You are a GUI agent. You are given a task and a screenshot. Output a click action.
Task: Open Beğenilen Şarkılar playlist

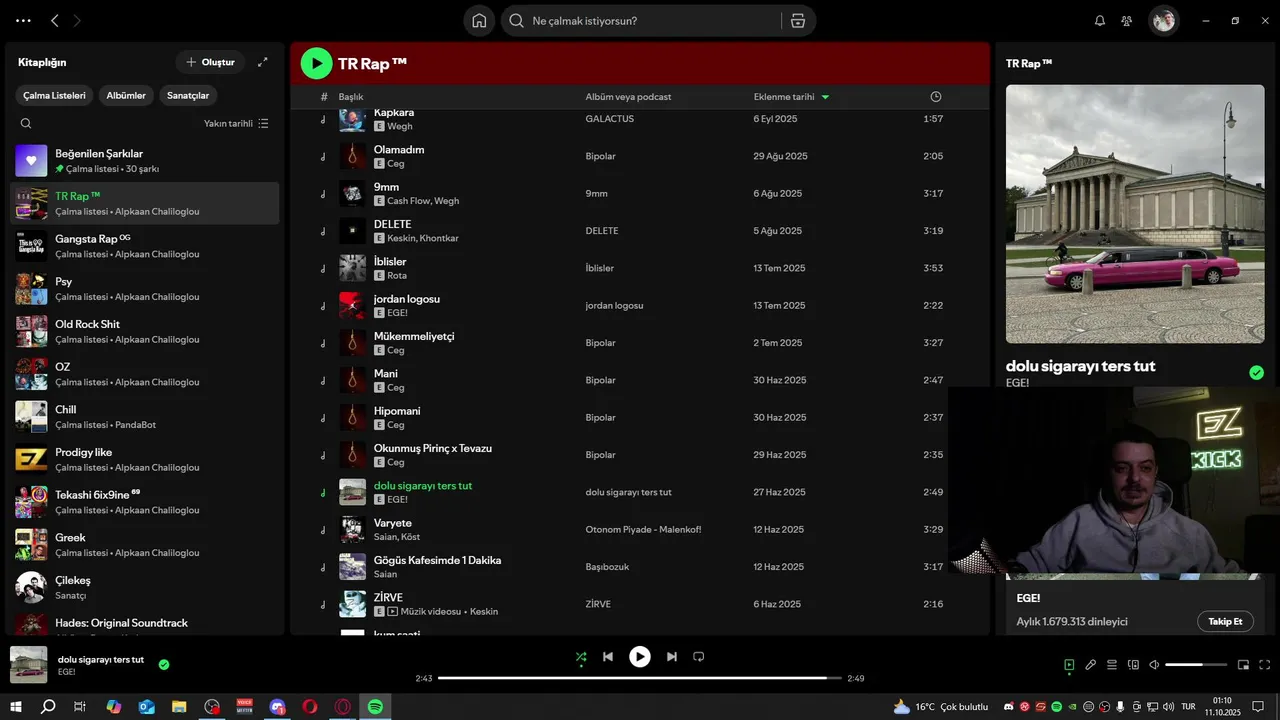click(x=145, y=160)
